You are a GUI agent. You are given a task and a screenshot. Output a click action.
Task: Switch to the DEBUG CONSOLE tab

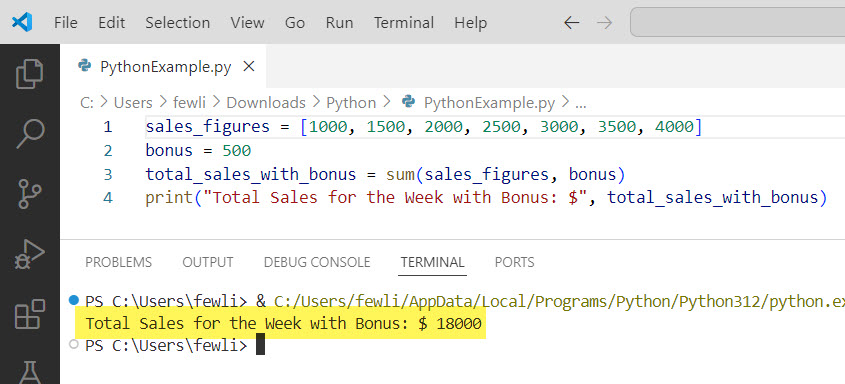317,262
